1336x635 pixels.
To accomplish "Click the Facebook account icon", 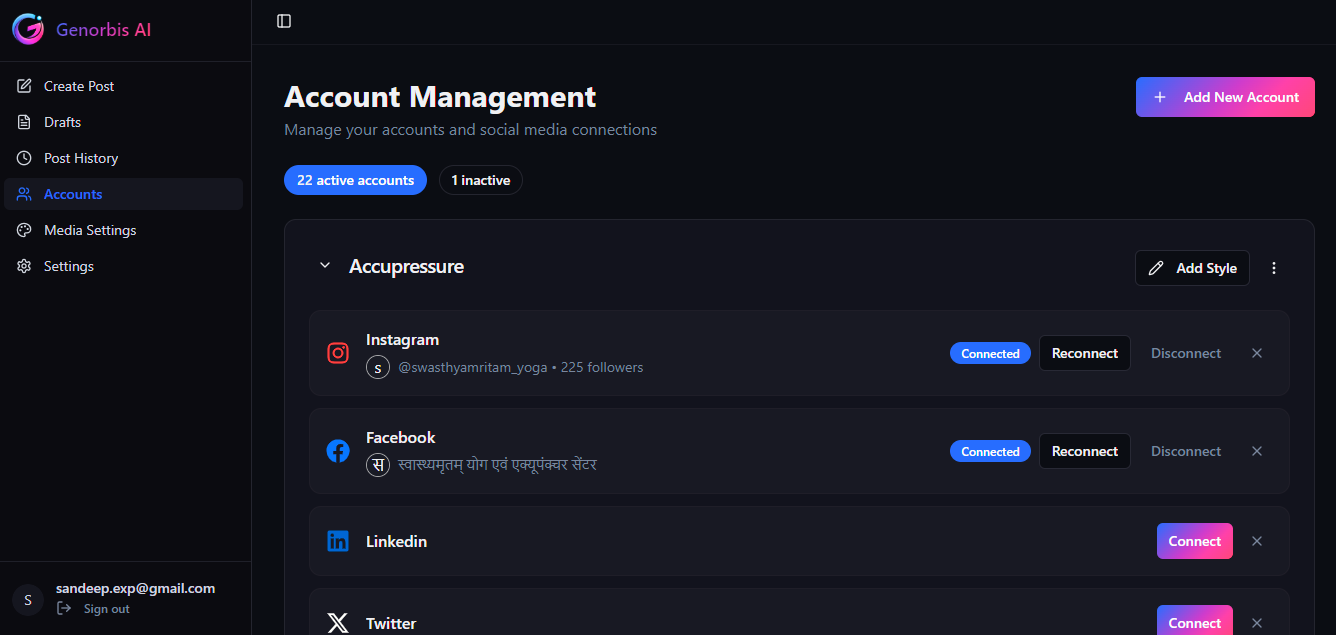I will pos(338,450).
